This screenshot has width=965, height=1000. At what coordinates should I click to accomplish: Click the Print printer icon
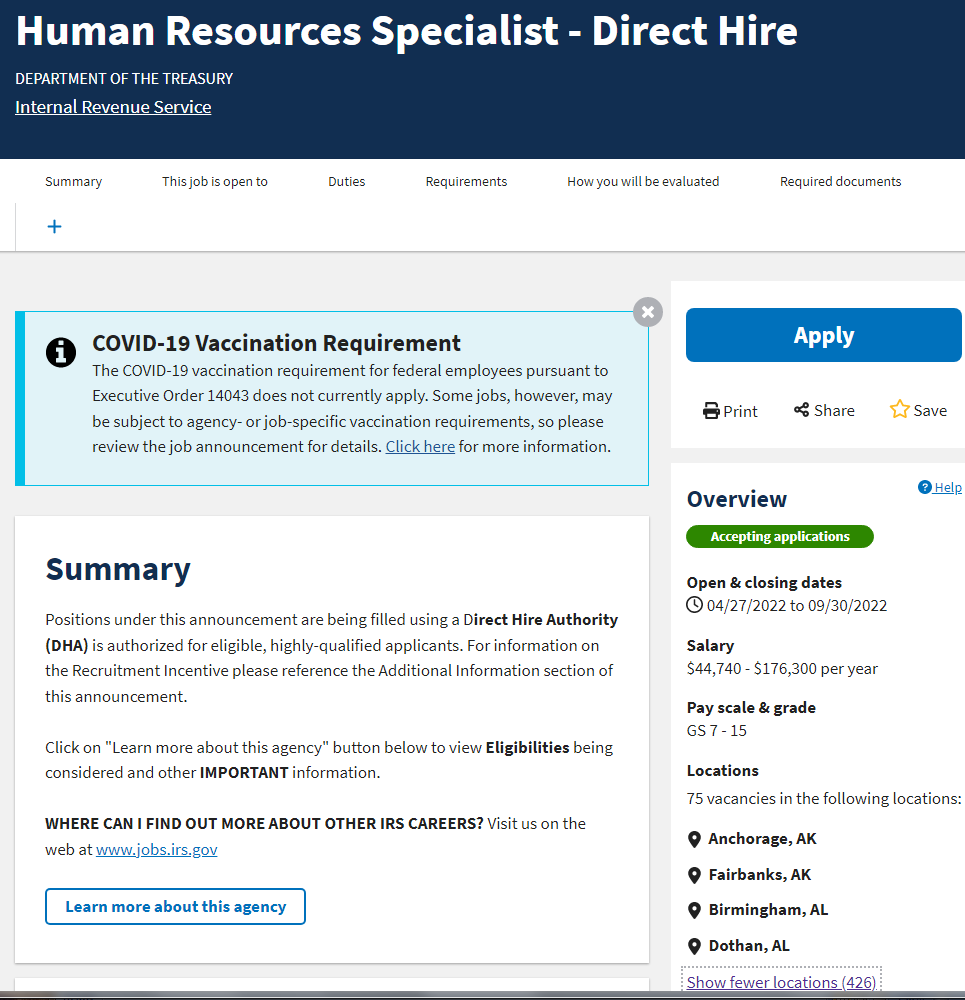[x=711, y=411]
